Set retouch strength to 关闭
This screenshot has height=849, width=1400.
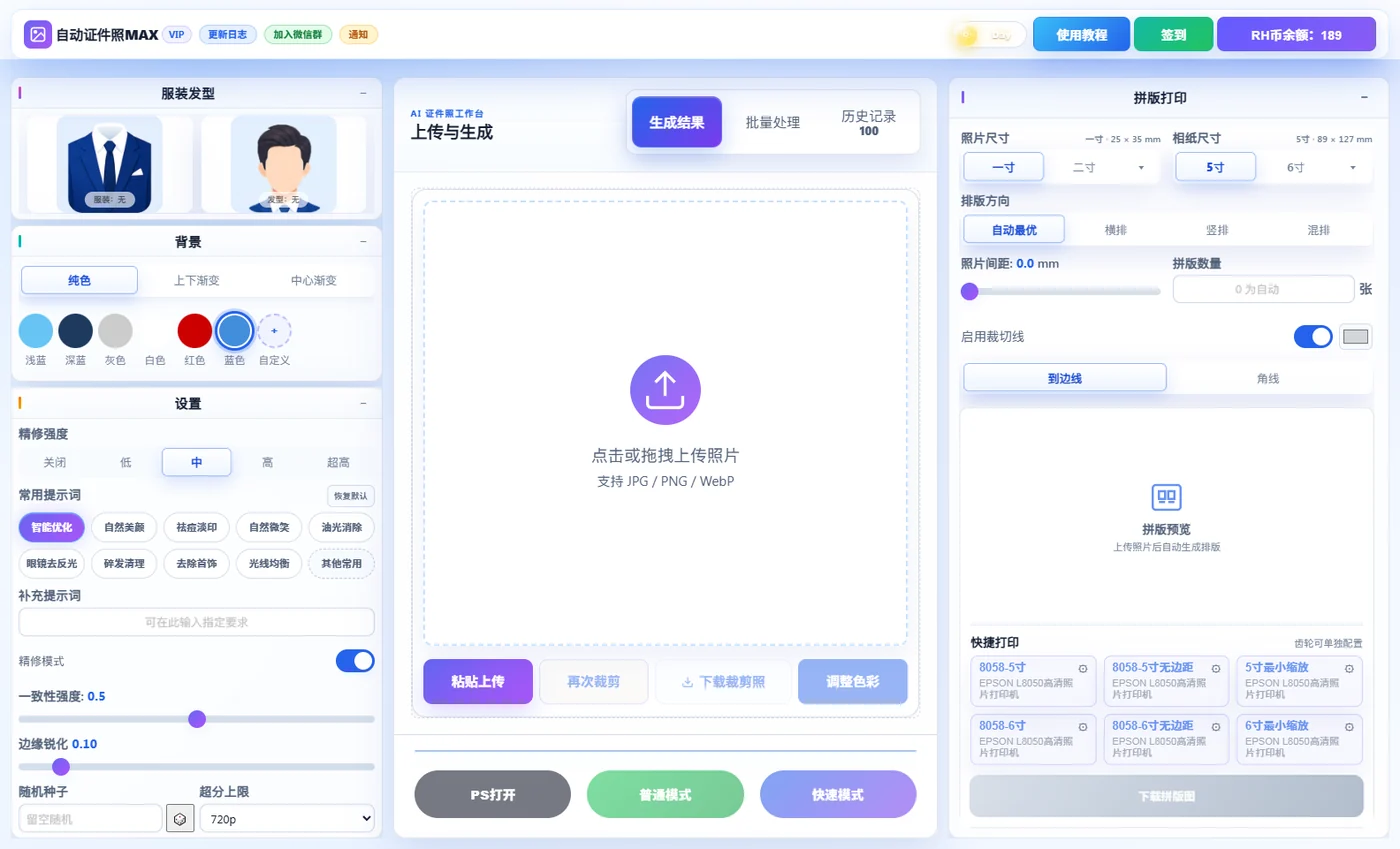(55, 462)
